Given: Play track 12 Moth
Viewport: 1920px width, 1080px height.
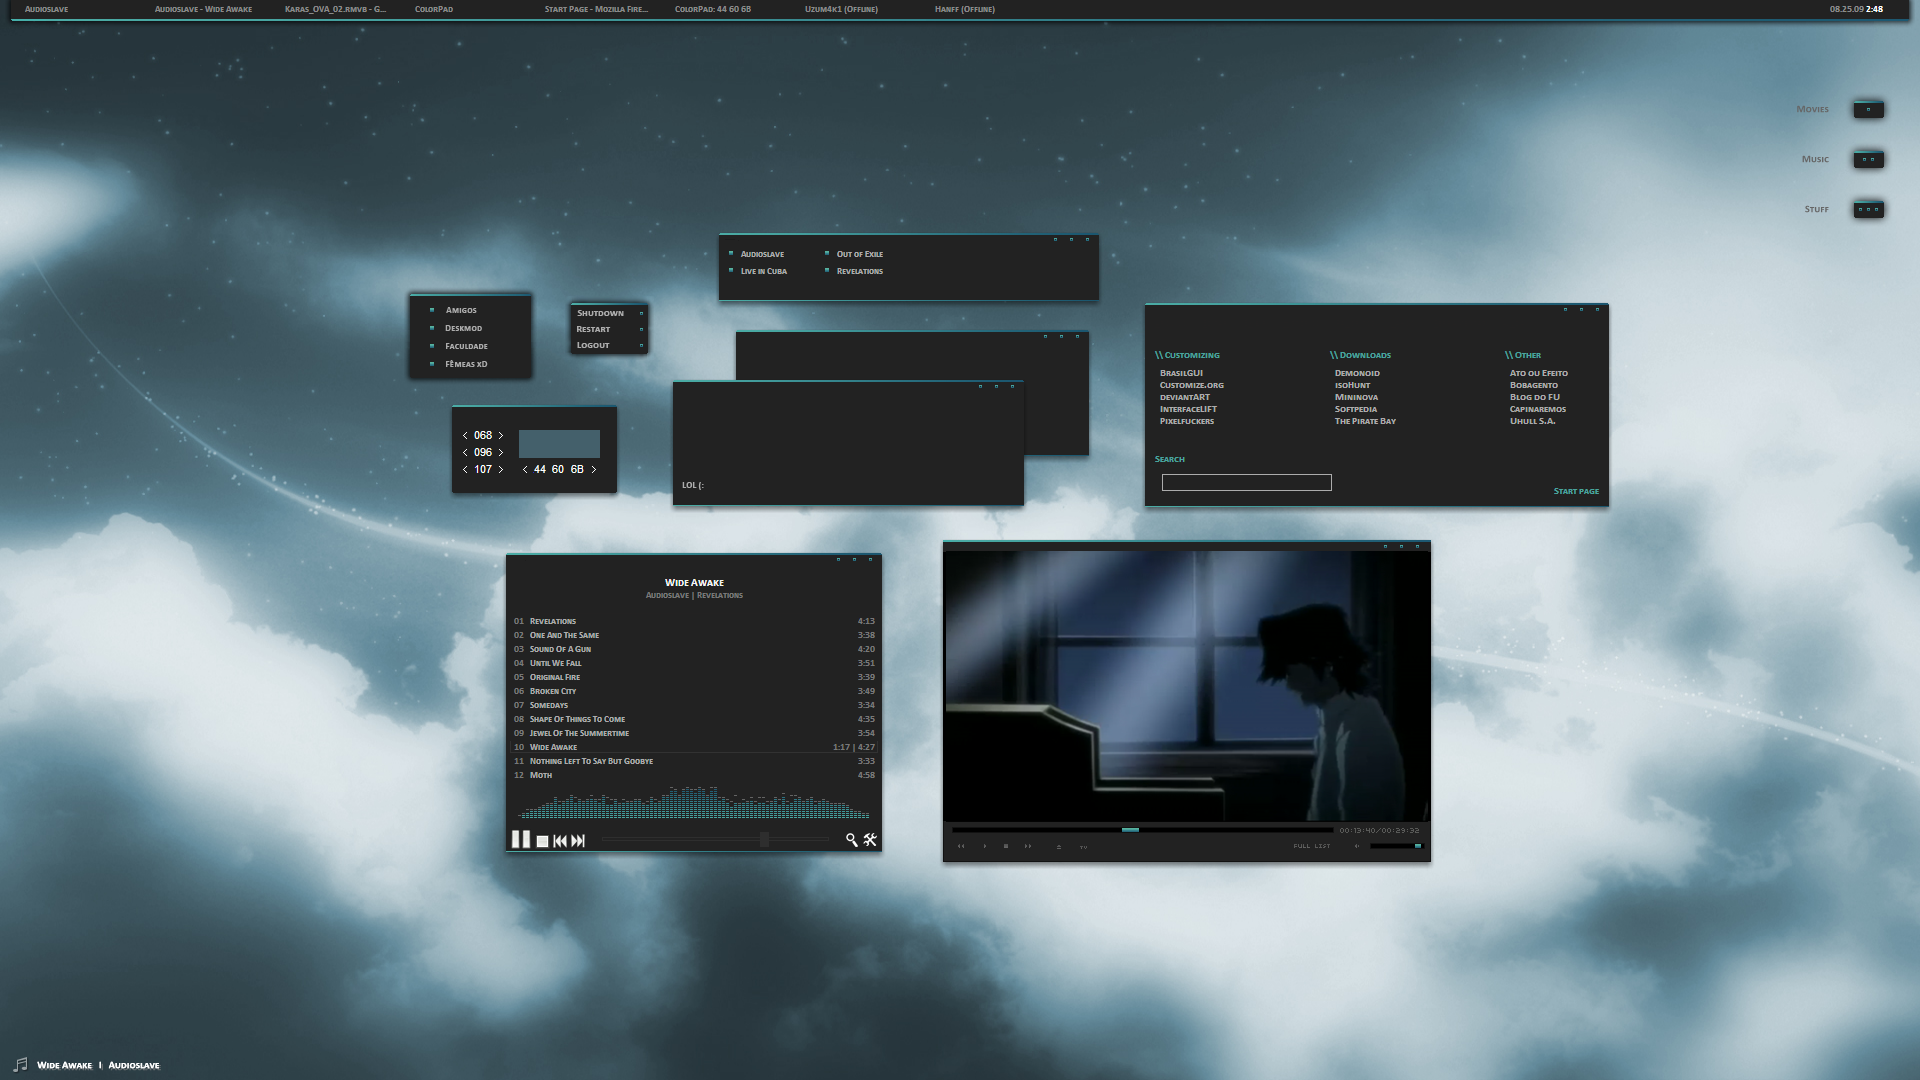Looking at the screenshot, I should click(x=694, y=775).
